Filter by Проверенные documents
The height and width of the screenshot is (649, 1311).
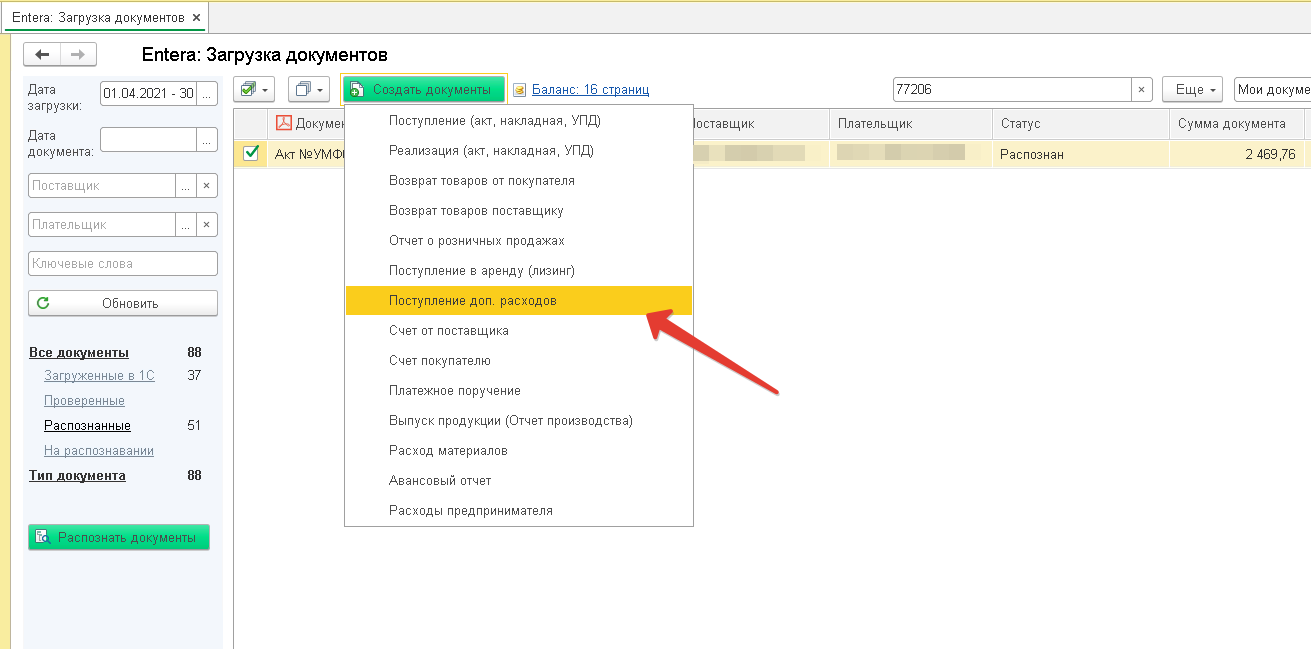tap(84, 400)
